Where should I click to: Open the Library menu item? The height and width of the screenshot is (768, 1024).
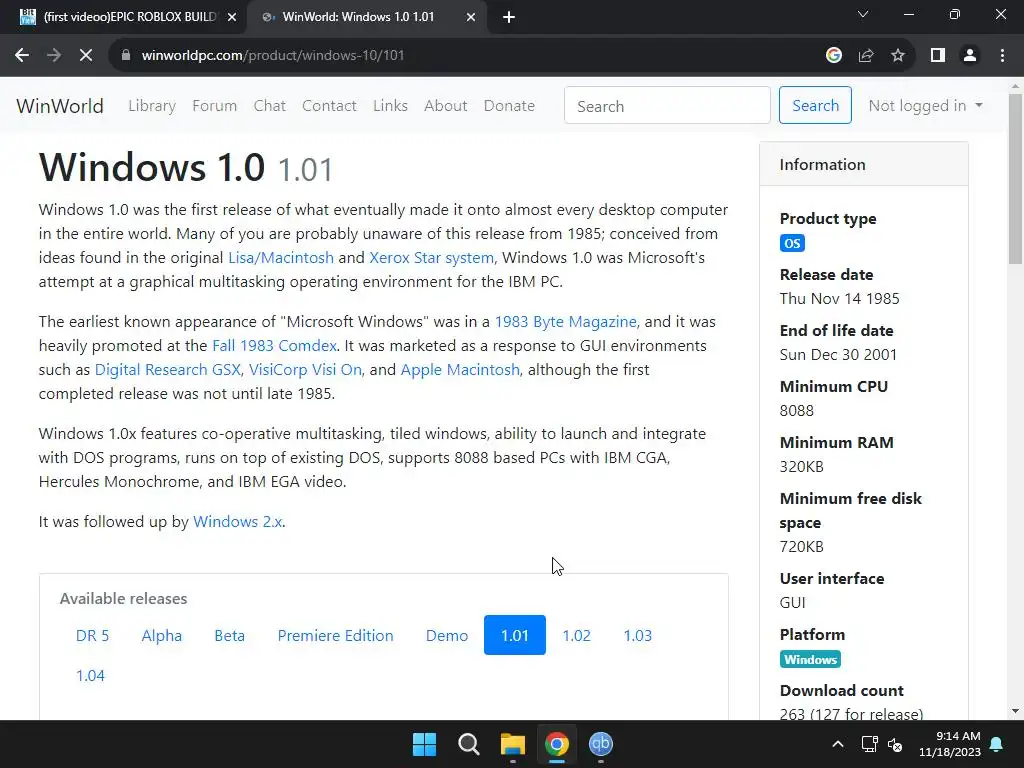pos(152,106)
